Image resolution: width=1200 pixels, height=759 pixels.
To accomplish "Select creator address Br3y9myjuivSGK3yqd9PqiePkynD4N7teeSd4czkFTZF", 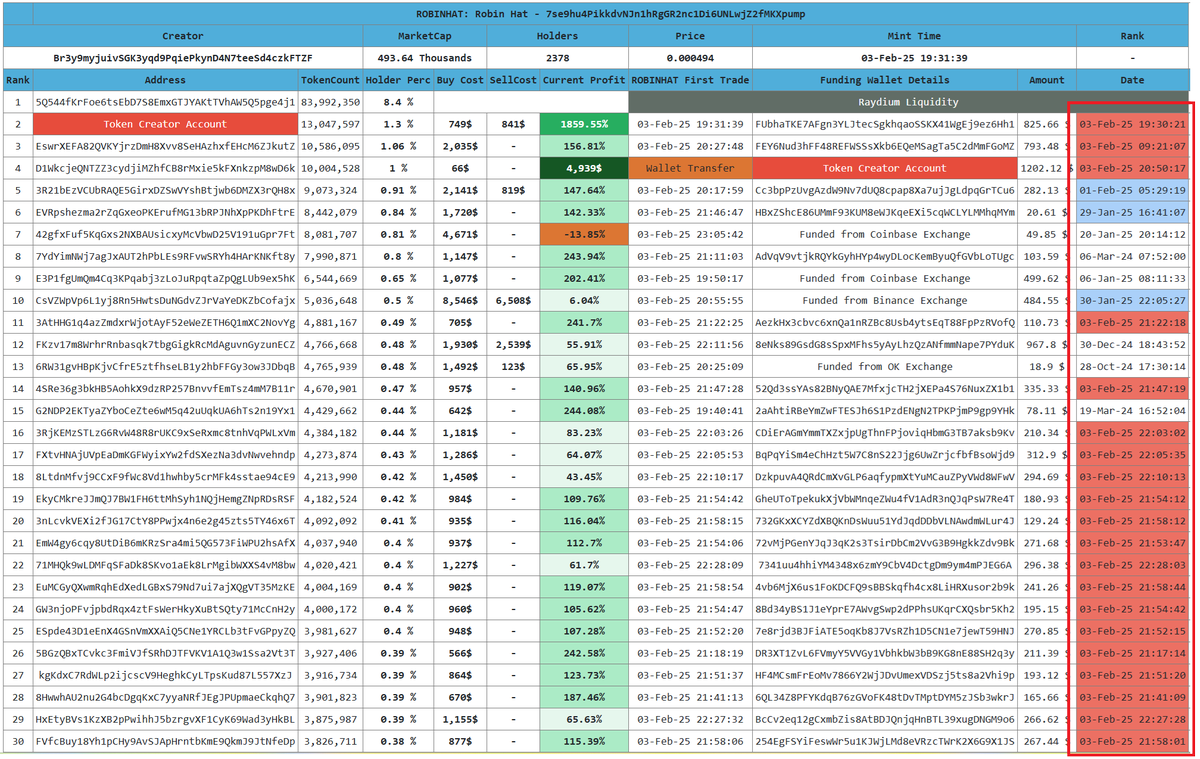I will pyautogui.click(x=182, y=58).
